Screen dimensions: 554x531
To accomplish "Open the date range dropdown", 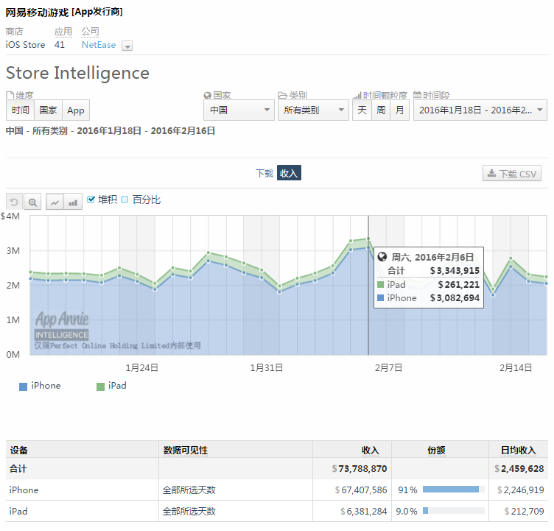I will 480,110.
